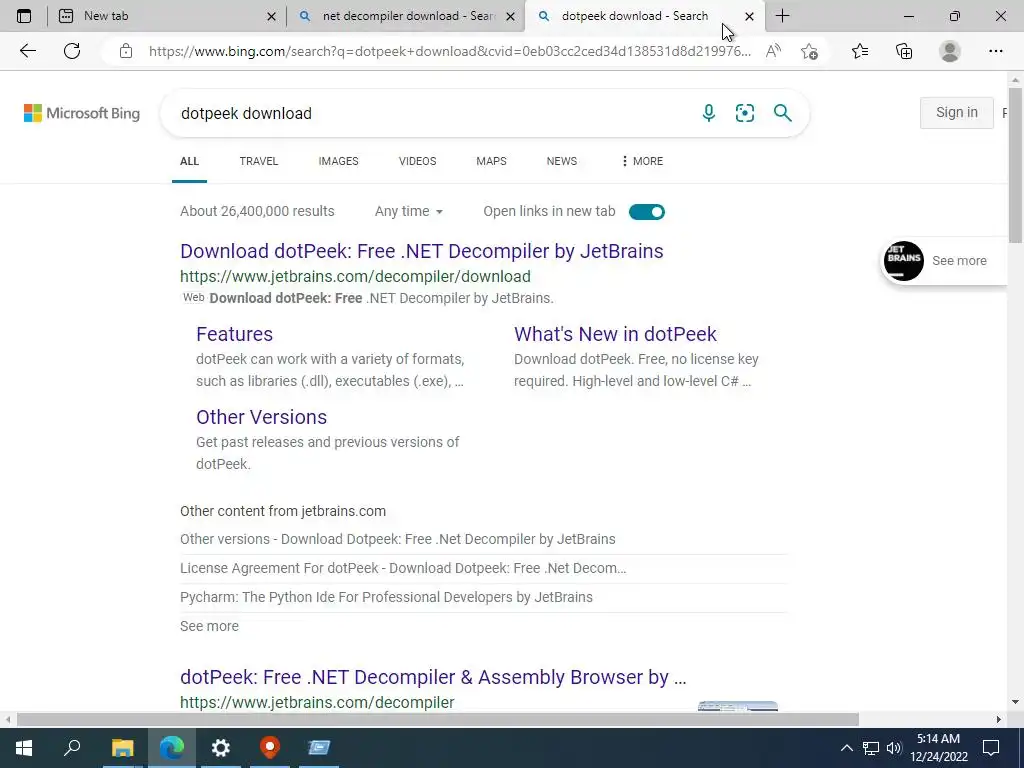Viewport: 1024px width, 768px height.
Task: Click See more under jetbrains.com content
Action: coord(210,626)
